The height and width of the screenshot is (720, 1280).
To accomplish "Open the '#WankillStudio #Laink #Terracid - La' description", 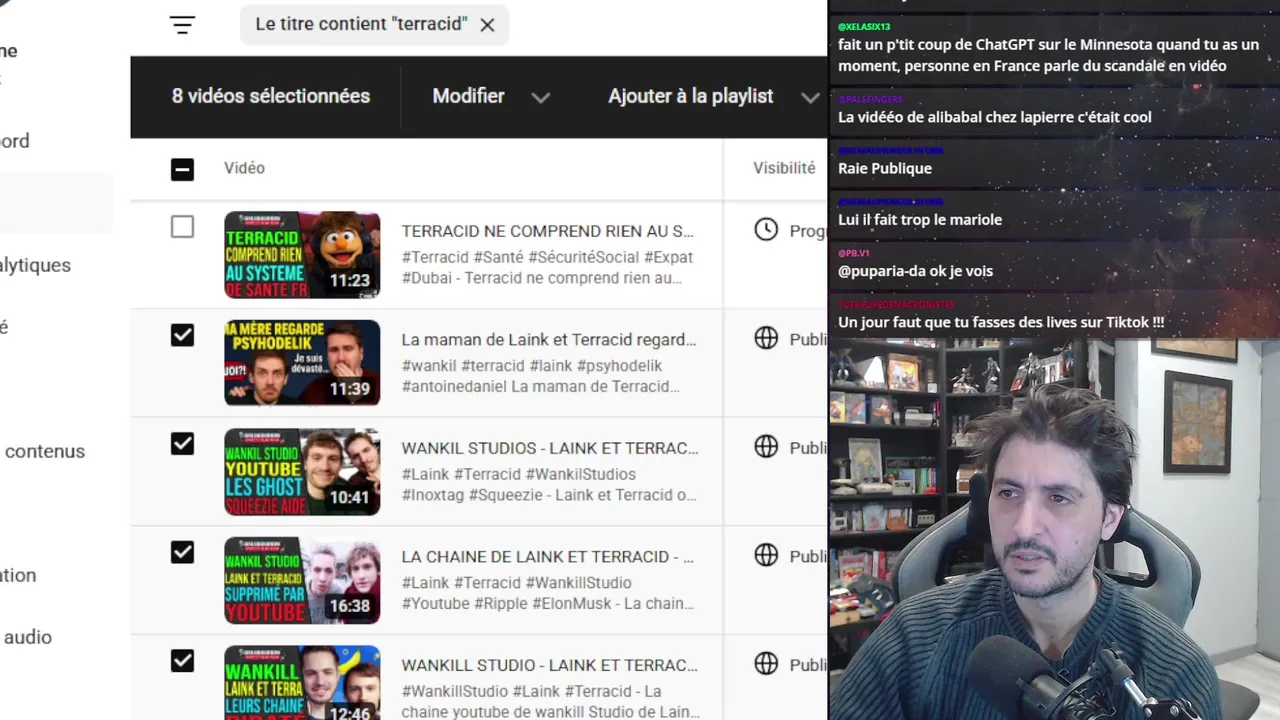I will tap(550, 701).
